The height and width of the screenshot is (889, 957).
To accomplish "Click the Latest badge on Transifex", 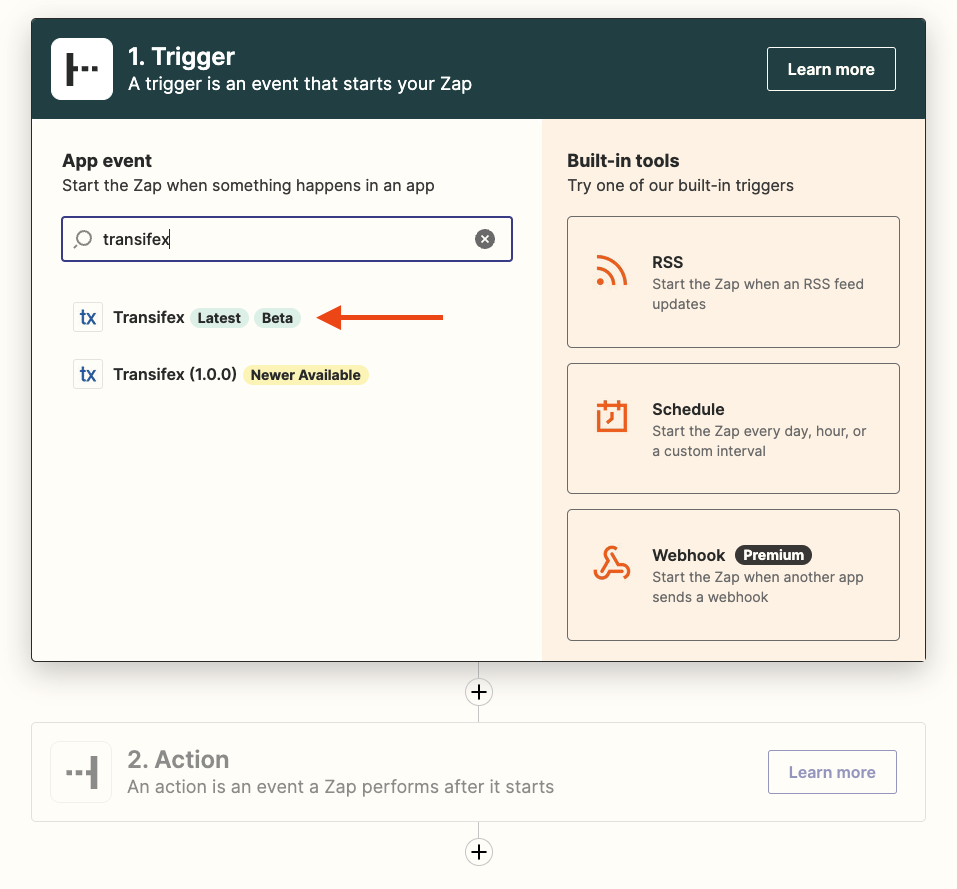I will tap(219, 317).
